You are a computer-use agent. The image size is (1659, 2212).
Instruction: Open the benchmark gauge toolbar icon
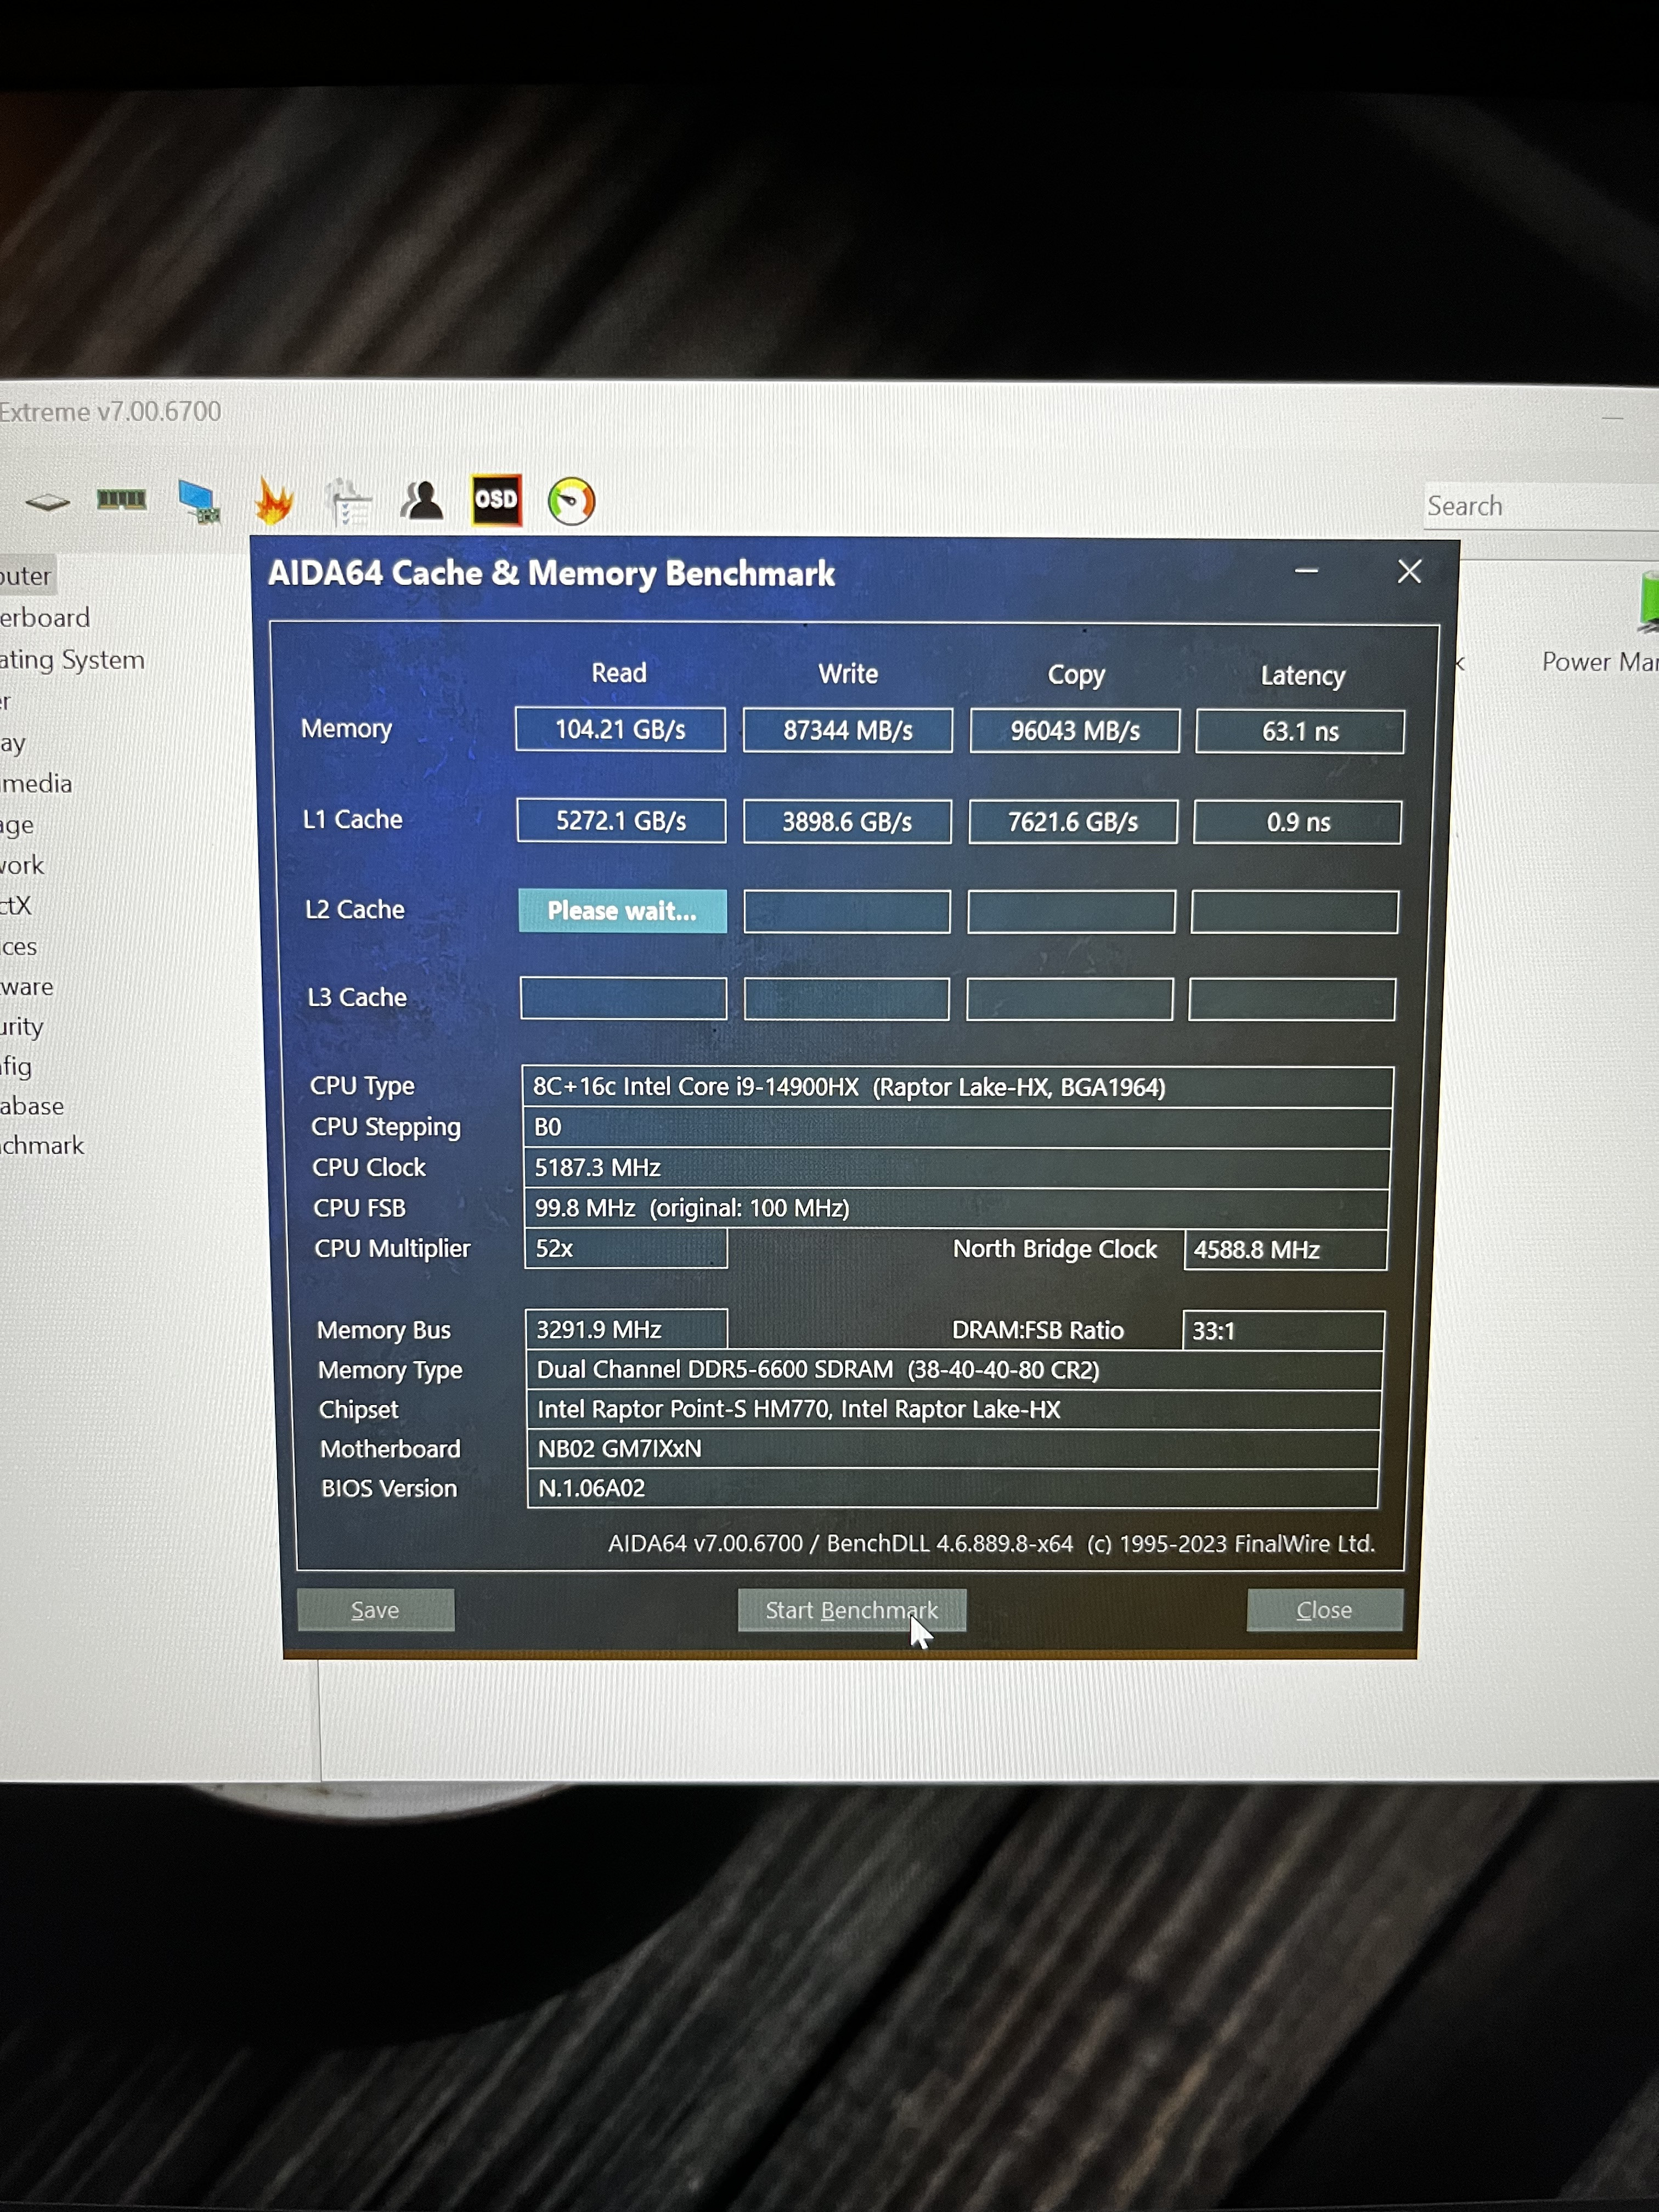click(x=571, y=500)
